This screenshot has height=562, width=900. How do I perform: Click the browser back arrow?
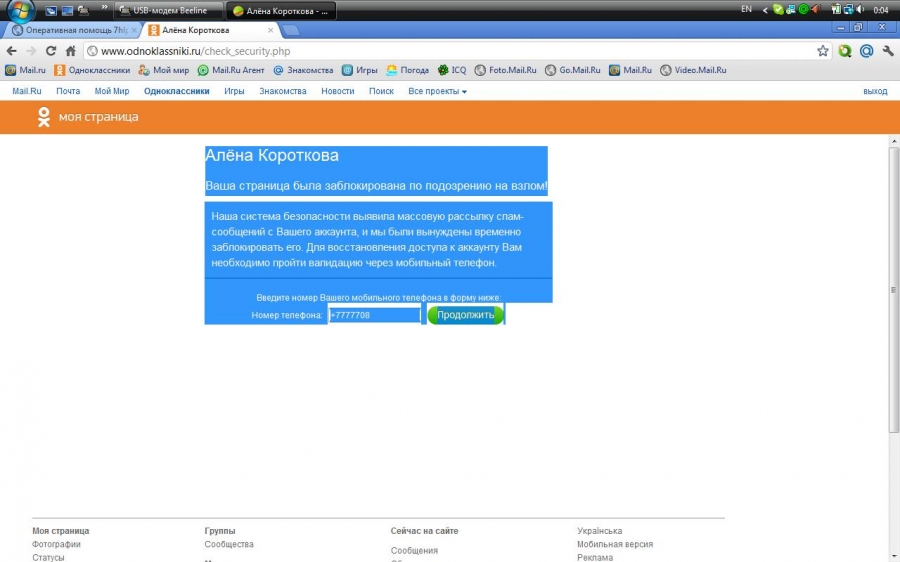[x=11, y=51]
